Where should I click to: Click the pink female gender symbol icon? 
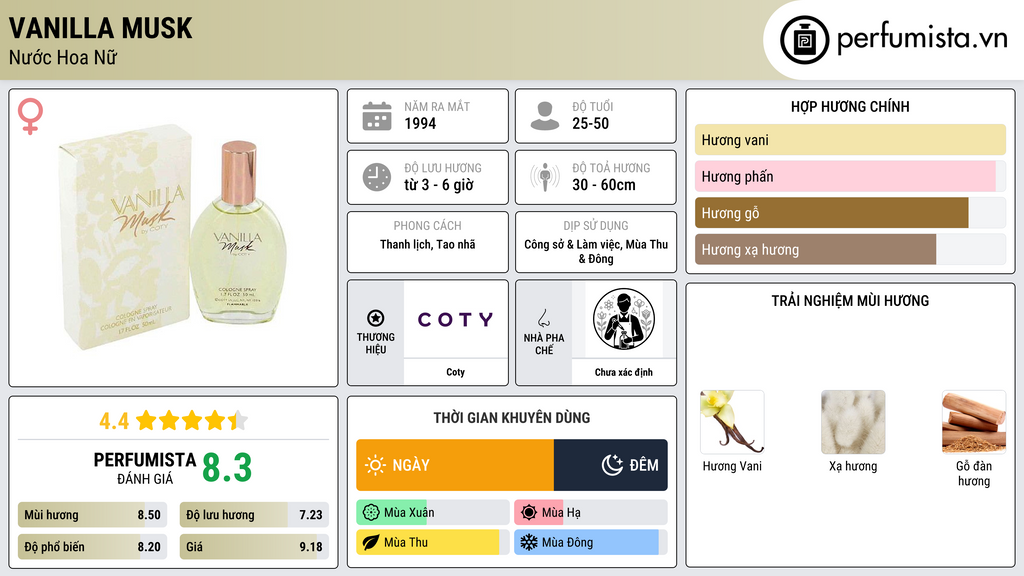point(30,116)
